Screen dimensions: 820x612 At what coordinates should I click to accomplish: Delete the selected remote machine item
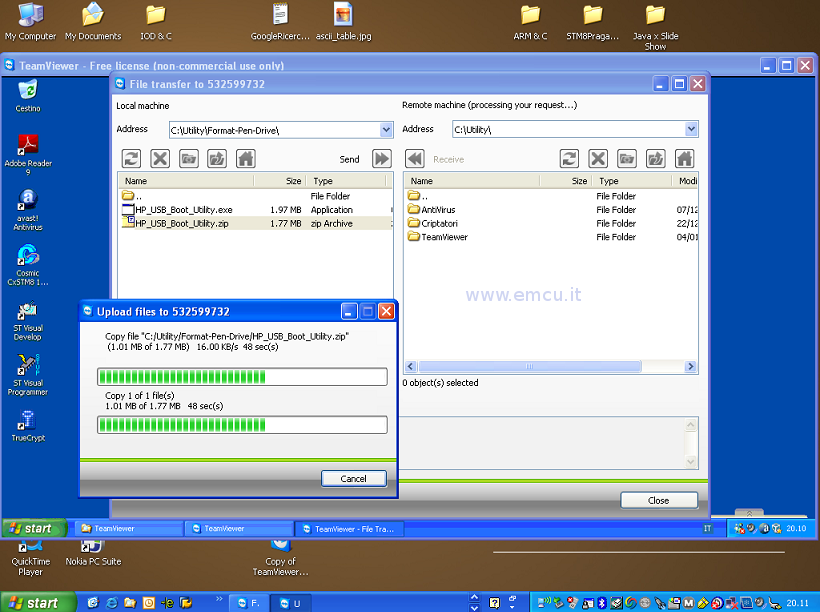pos(598,158)
